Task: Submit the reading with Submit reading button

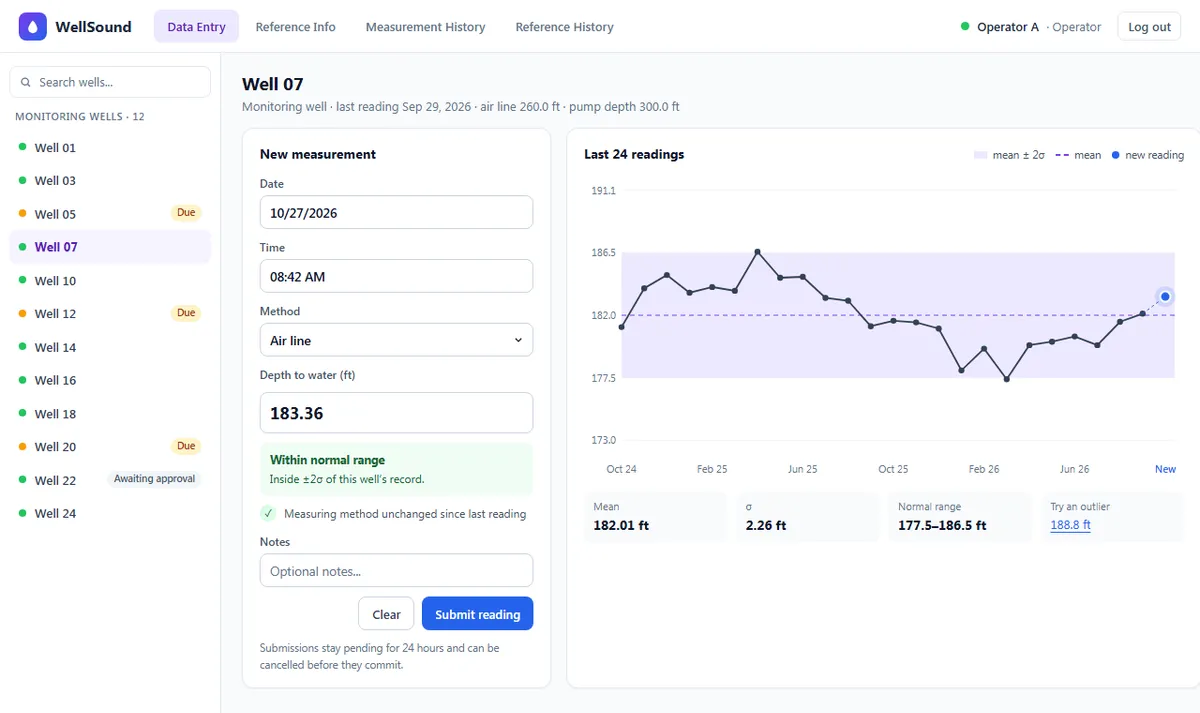Action: [x=478, y=614]
